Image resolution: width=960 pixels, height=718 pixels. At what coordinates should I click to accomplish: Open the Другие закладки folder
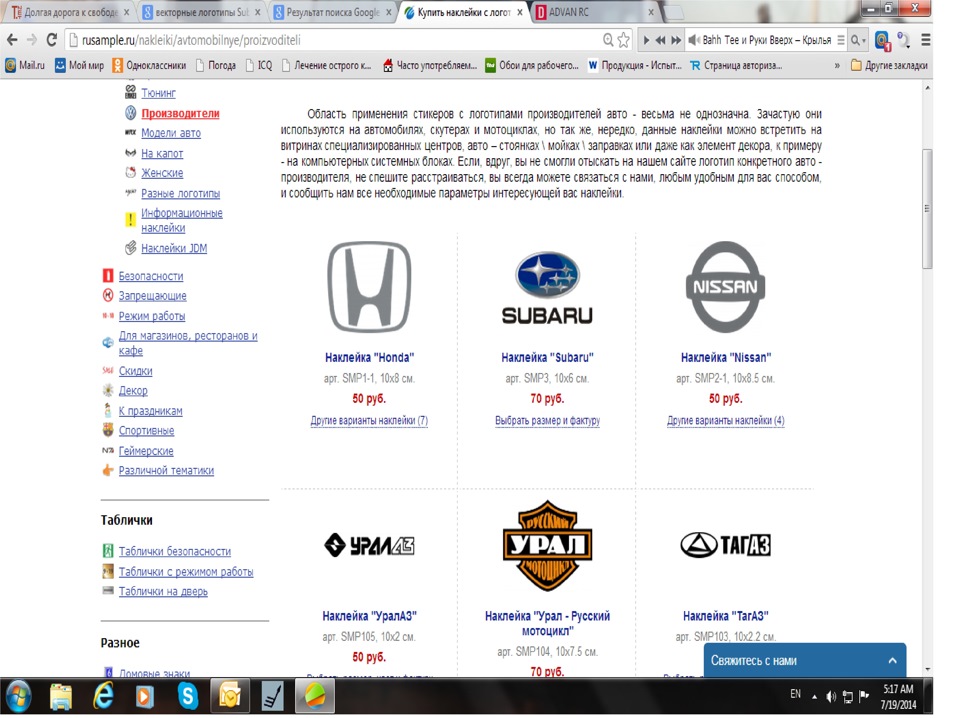coord(889,65)
